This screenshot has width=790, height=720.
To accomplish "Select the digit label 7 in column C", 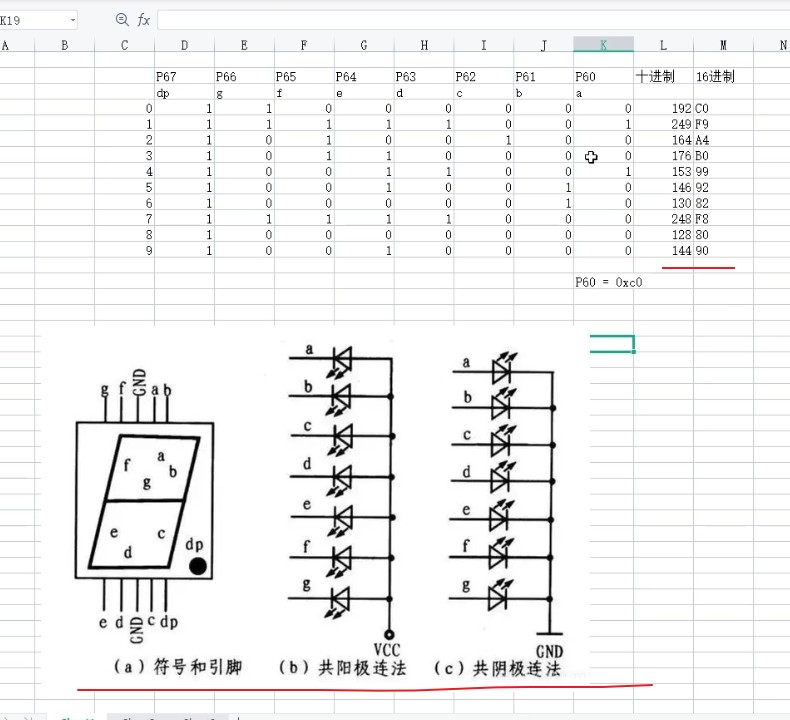I will (124, 219).
